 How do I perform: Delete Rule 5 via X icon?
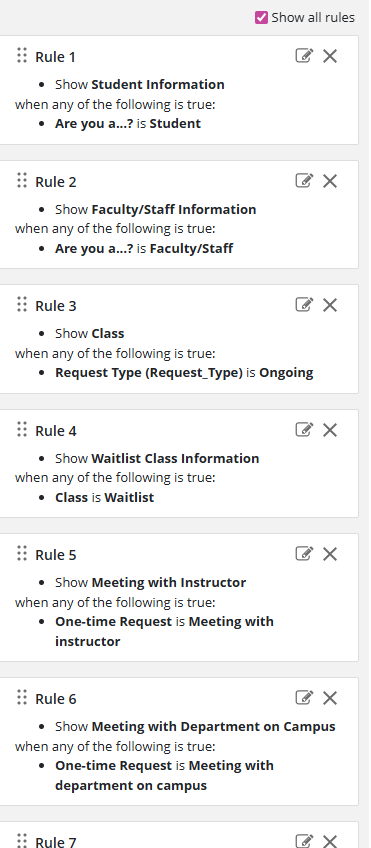330,554
